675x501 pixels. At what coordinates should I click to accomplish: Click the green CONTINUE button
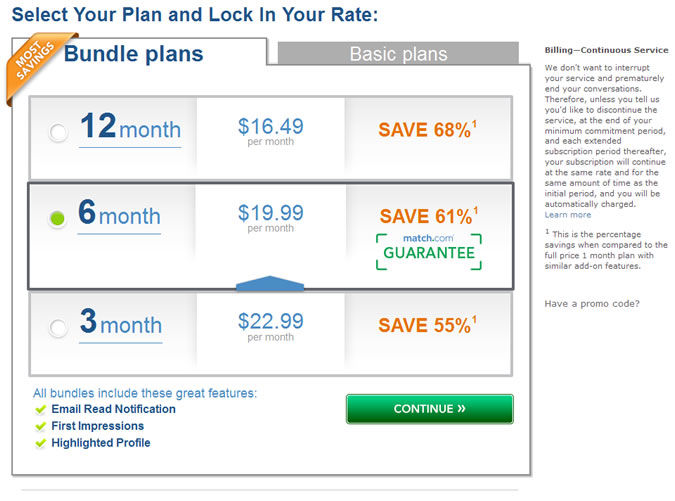tap(430, 409)
